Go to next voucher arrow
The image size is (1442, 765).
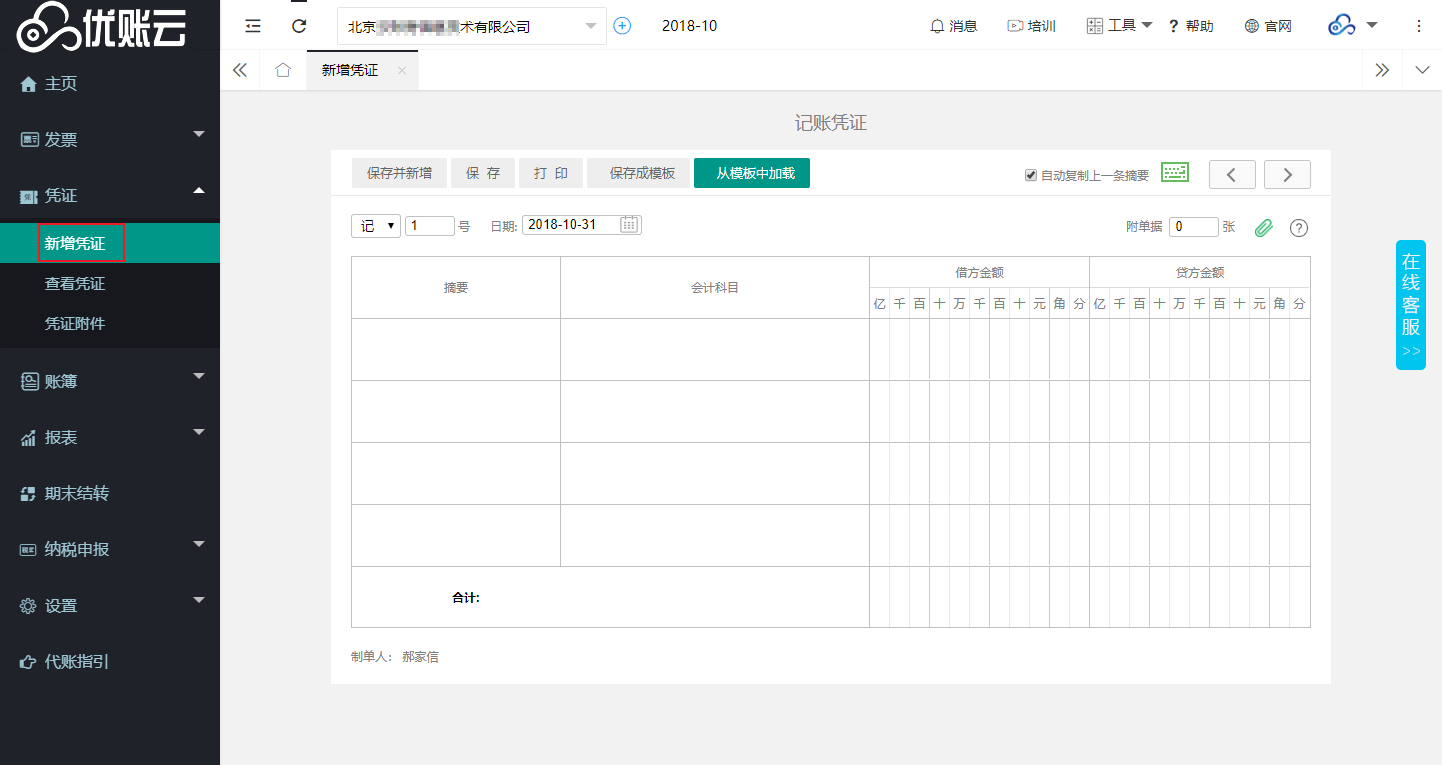[1287, 174]
